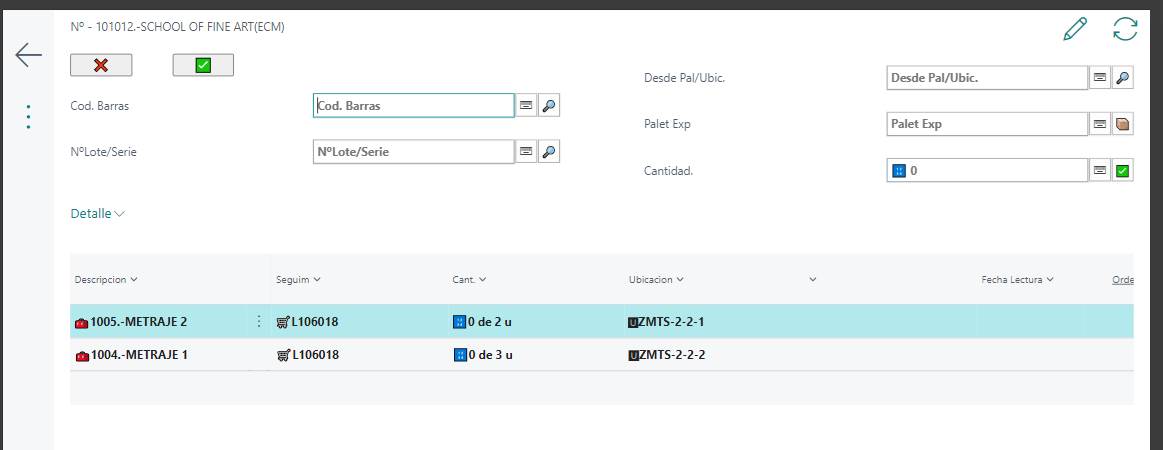1163x450 pixels.
Task: Click magnifier lookup beside Desde Pal/Ubic.
Action: pyautogui.click(x=1123, y=77)
